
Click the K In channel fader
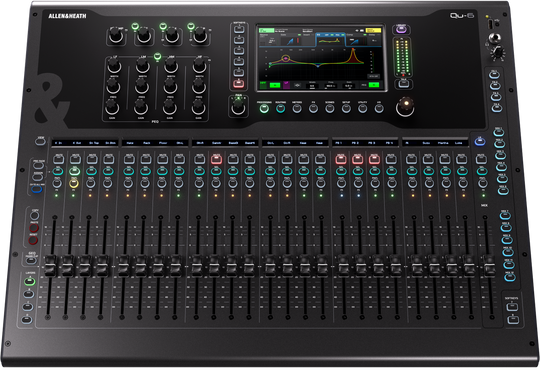(x=50, y=266)
